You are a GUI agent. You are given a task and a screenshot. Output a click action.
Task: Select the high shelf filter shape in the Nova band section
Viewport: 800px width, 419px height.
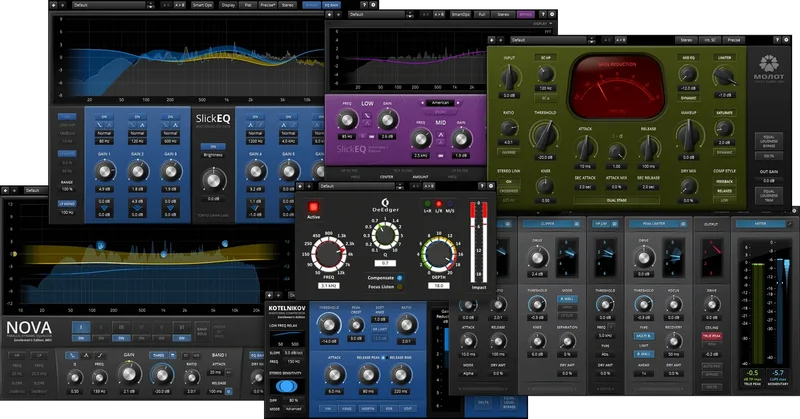[101, 355]
